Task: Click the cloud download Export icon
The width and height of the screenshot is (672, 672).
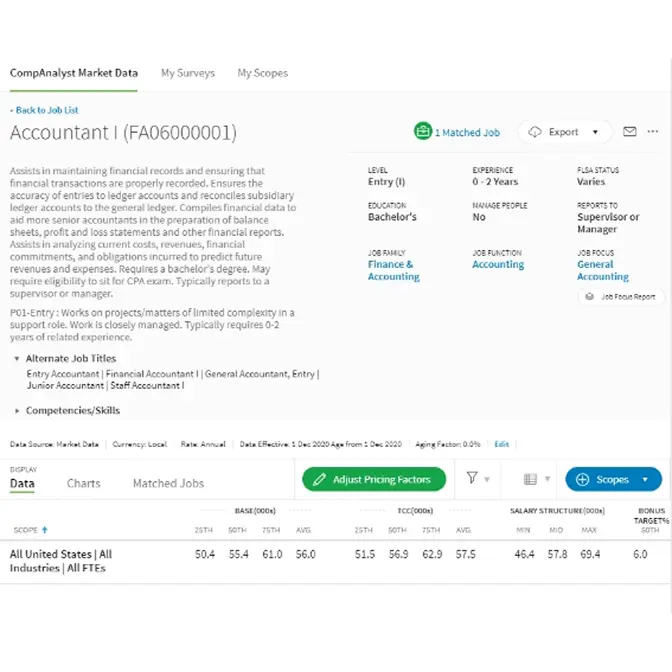Action: pos(534,132)
